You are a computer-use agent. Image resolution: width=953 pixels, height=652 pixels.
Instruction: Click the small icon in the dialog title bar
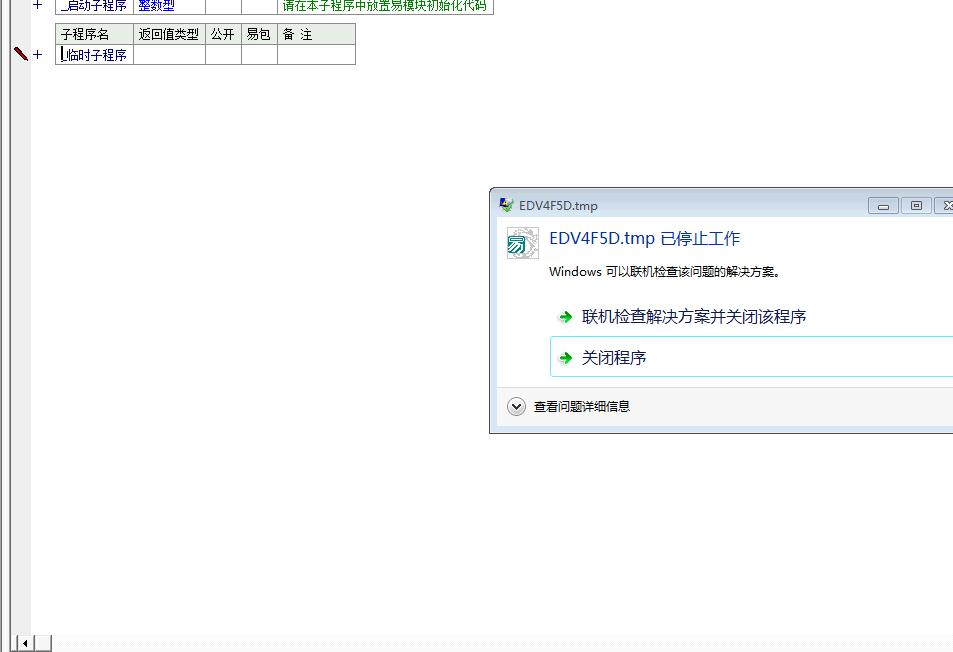507,205
